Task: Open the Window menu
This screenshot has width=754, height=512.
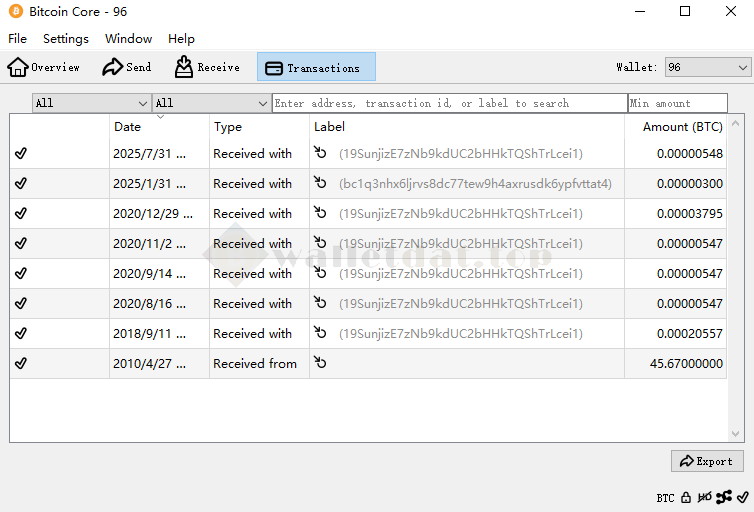Action: (128, 39)
